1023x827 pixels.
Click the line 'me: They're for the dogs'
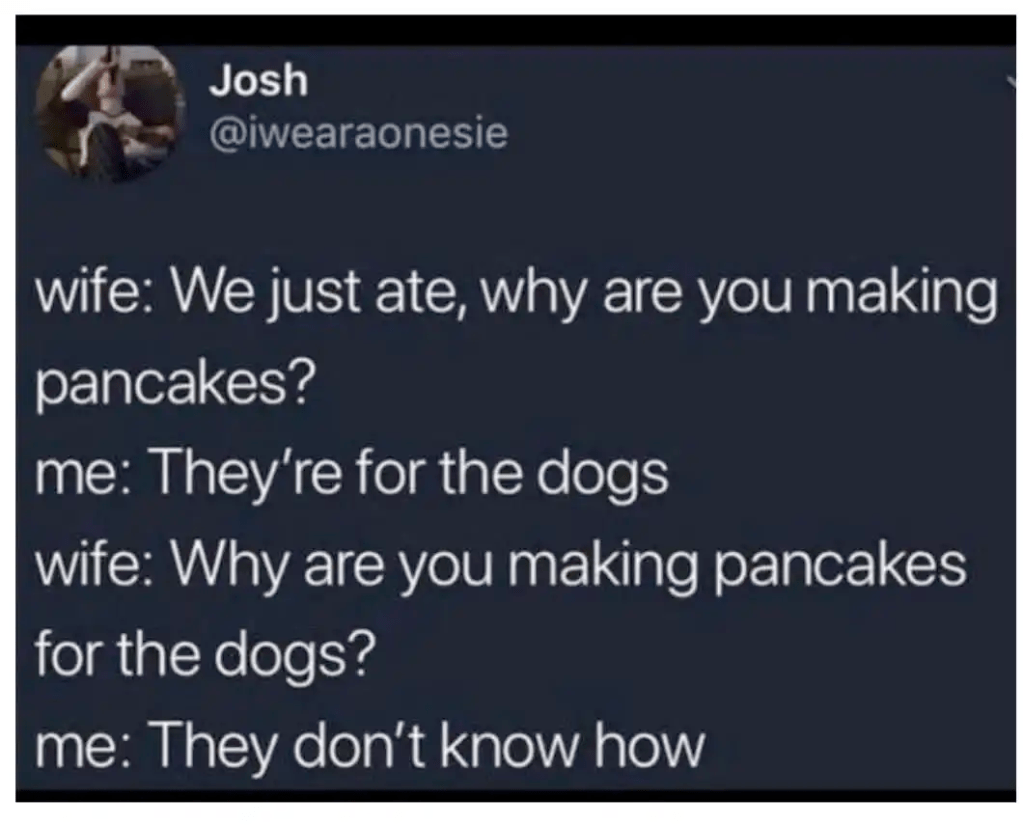point(352,475)
